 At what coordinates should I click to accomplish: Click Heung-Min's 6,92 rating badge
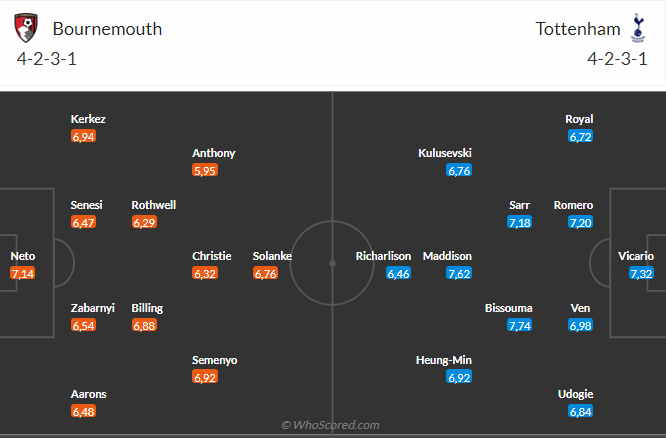[459, 377]
